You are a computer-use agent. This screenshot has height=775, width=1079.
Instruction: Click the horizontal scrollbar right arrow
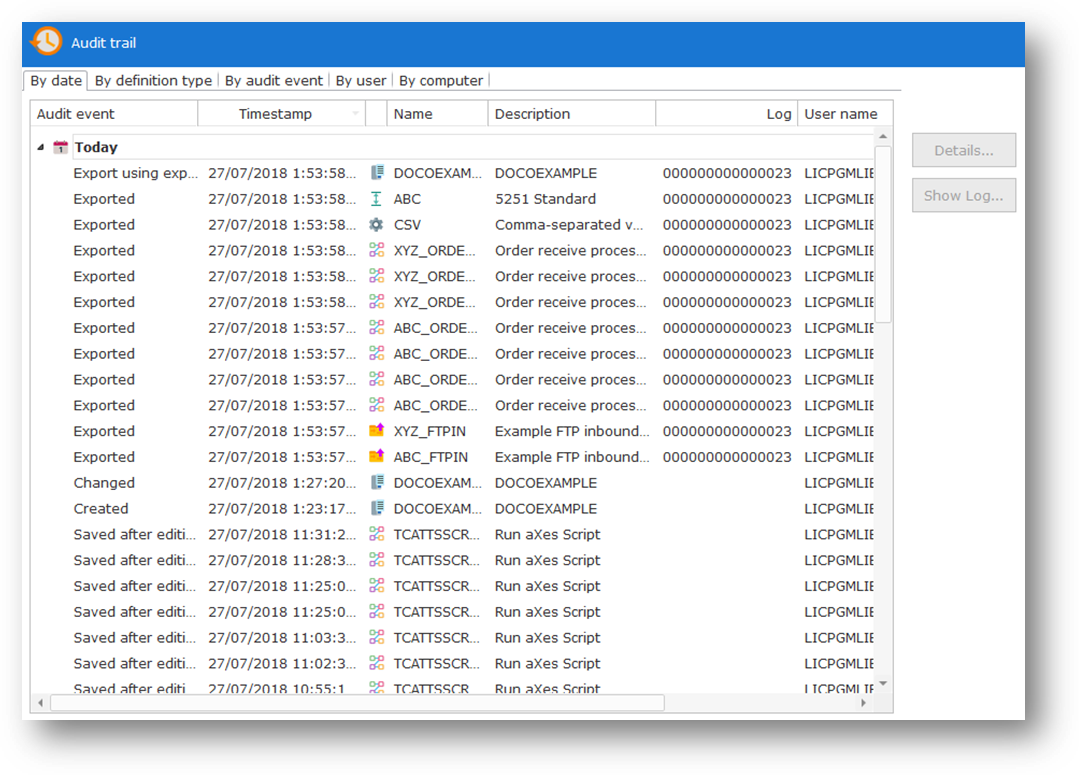863,703
